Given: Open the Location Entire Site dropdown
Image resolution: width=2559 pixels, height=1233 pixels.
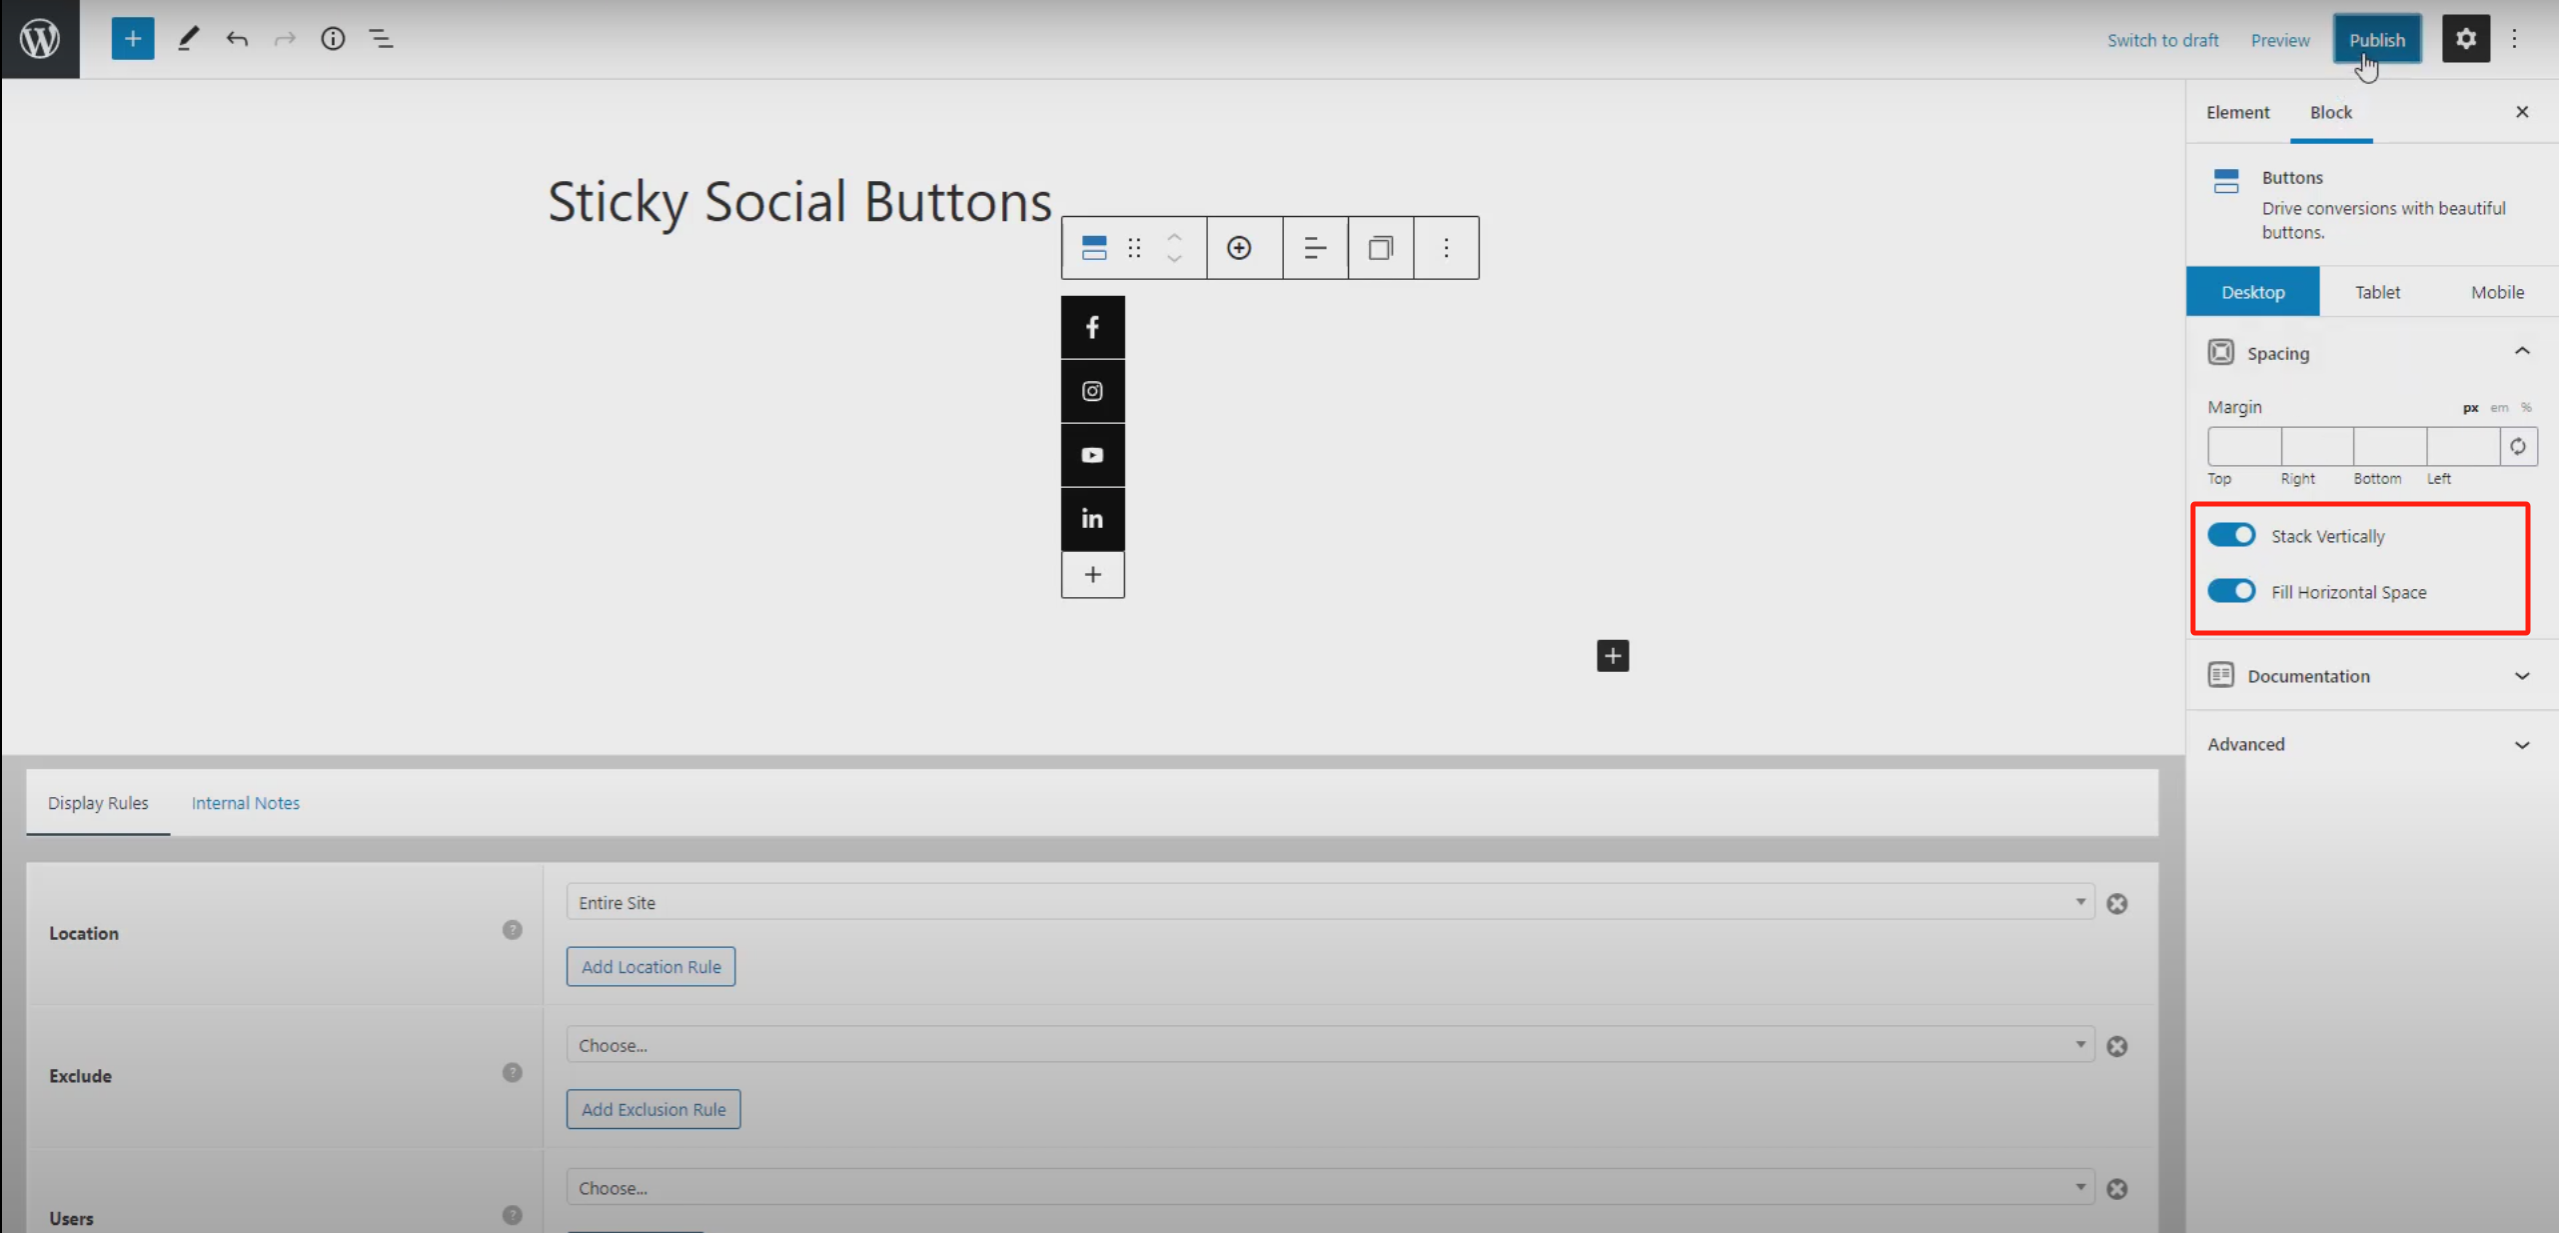Looking at the screenshot, I should pyautogui.click(x=1328, y=902).
